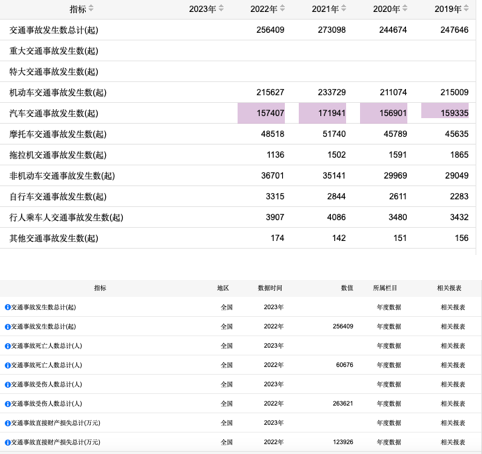The width and height of the screenshot is (482, 454).
Task: Select row label 其他交通事故发生数(起)
Action: [54, 238]
